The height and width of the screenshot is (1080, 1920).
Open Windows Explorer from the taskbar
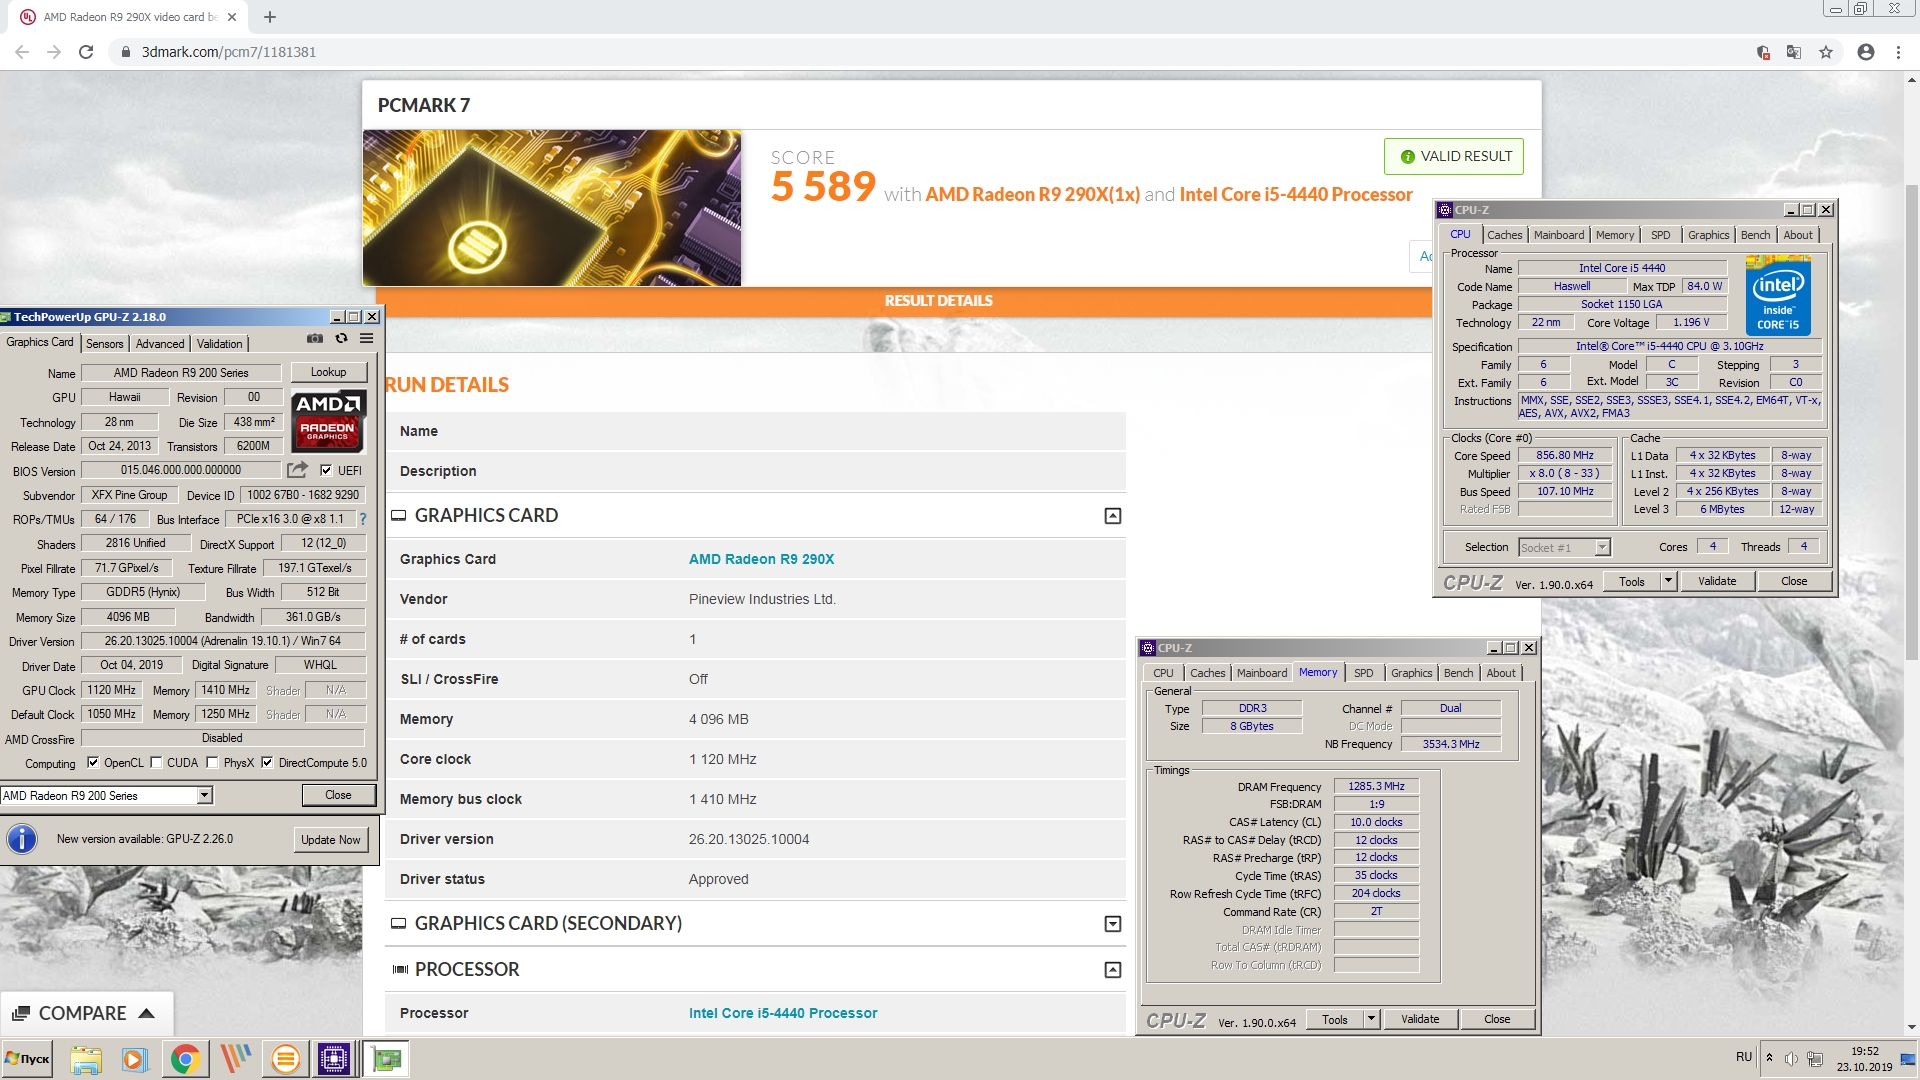[x=86, y=1059]
